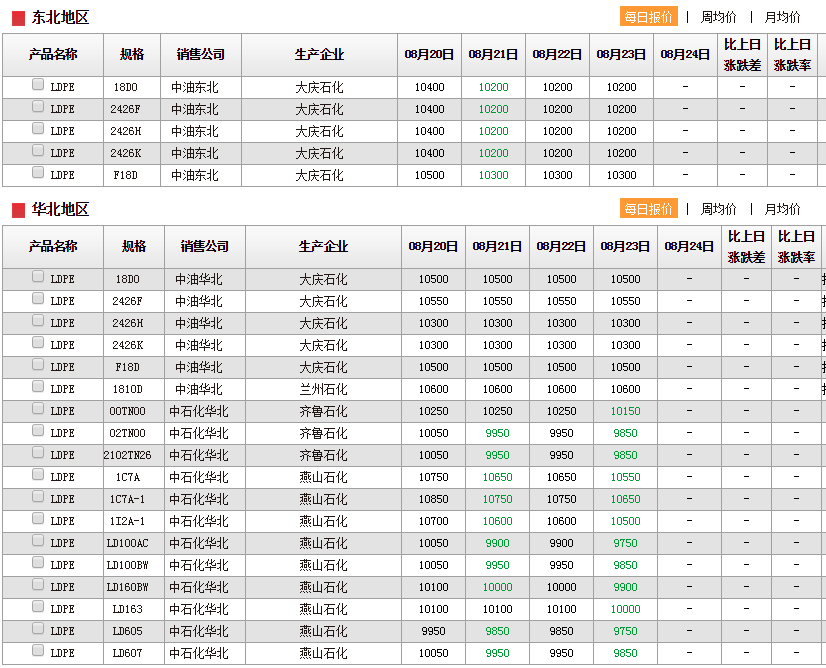
Task: Click 10550 08月20日 price in 华北 2426F row
Action: [434, 301]
